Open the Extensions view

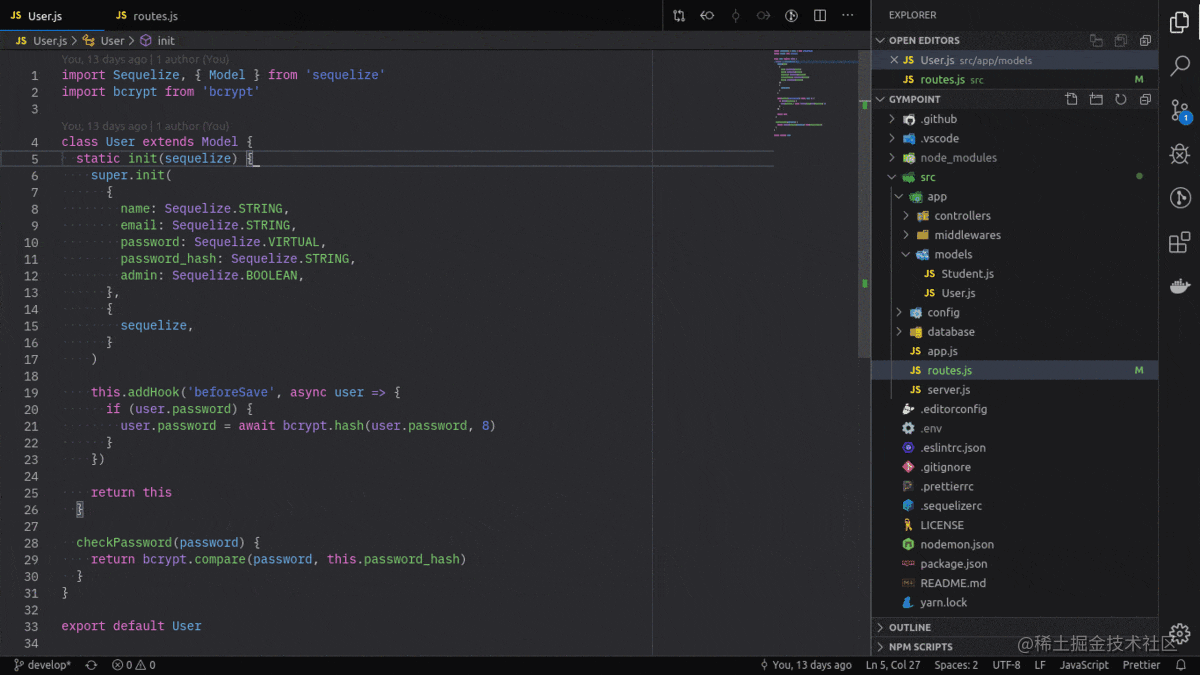point(1180,242)
